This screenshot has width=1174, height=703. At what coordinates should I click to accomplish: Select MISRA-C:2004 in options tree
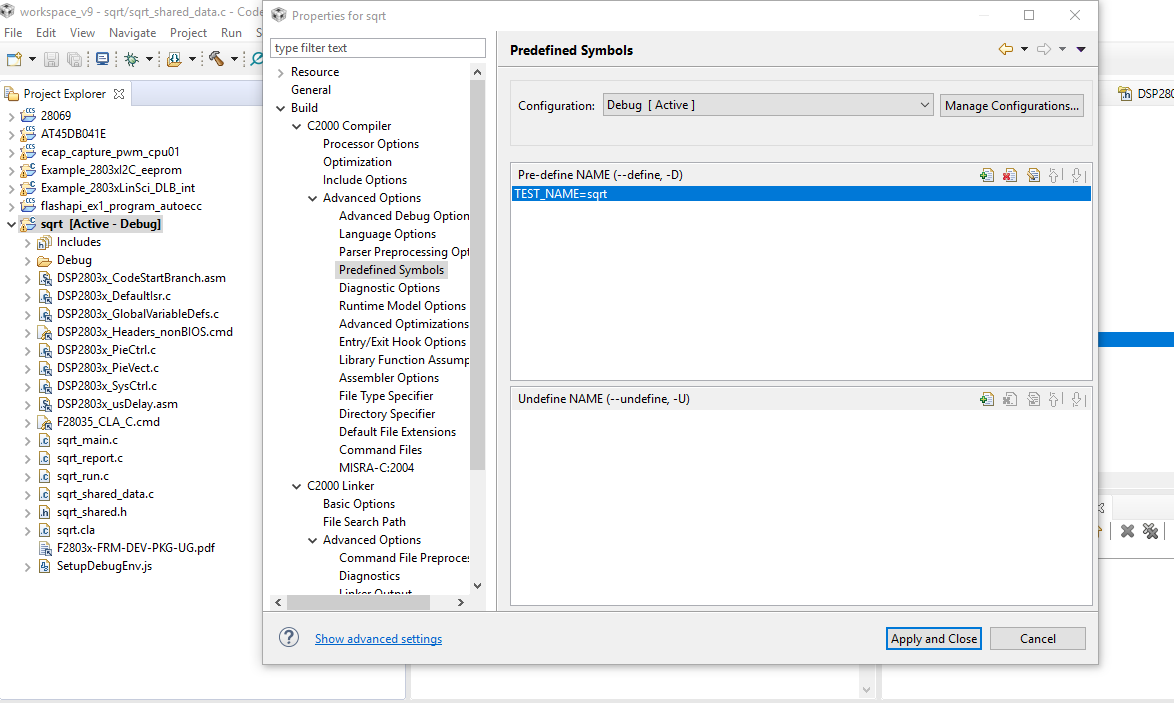376,468
